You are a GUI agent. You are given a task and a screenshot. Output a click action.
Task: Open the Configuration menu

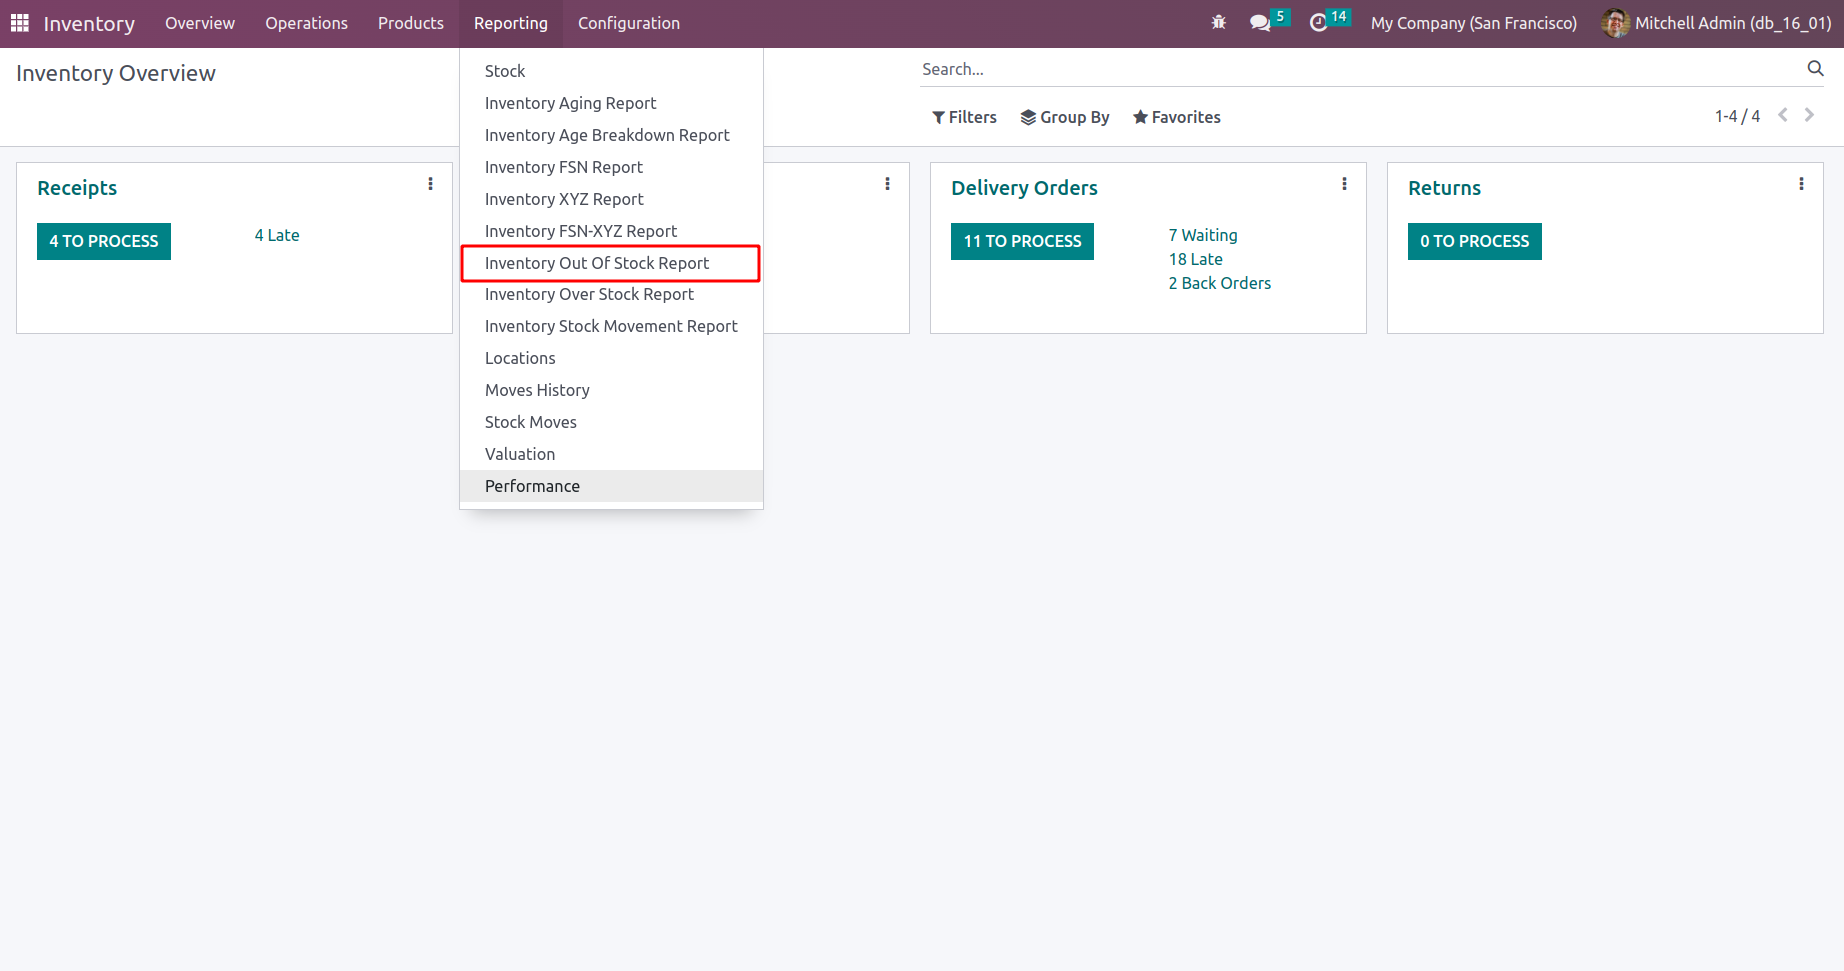click(x=628, y=23)
